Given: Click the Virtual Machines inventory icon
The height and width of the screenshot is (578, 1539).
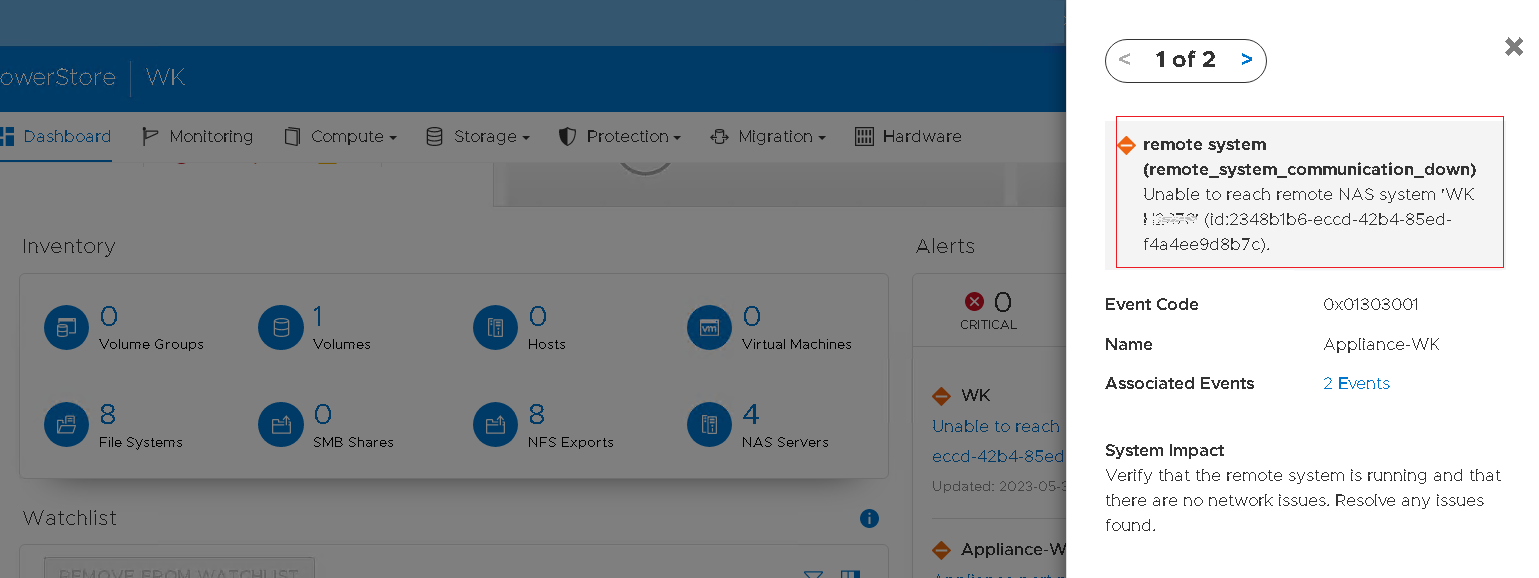Looking at the screenshot, I should pyautogui.click(x=709, y=328).
